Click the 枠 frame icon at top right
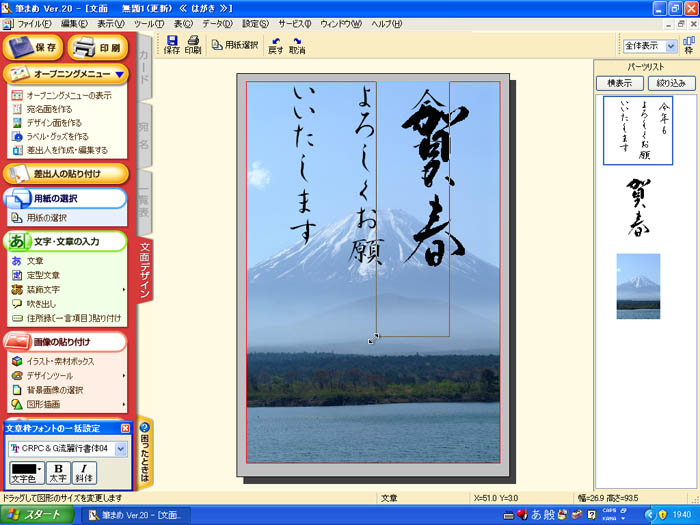Viewport: 700px width, 525px height. (688, 44)
